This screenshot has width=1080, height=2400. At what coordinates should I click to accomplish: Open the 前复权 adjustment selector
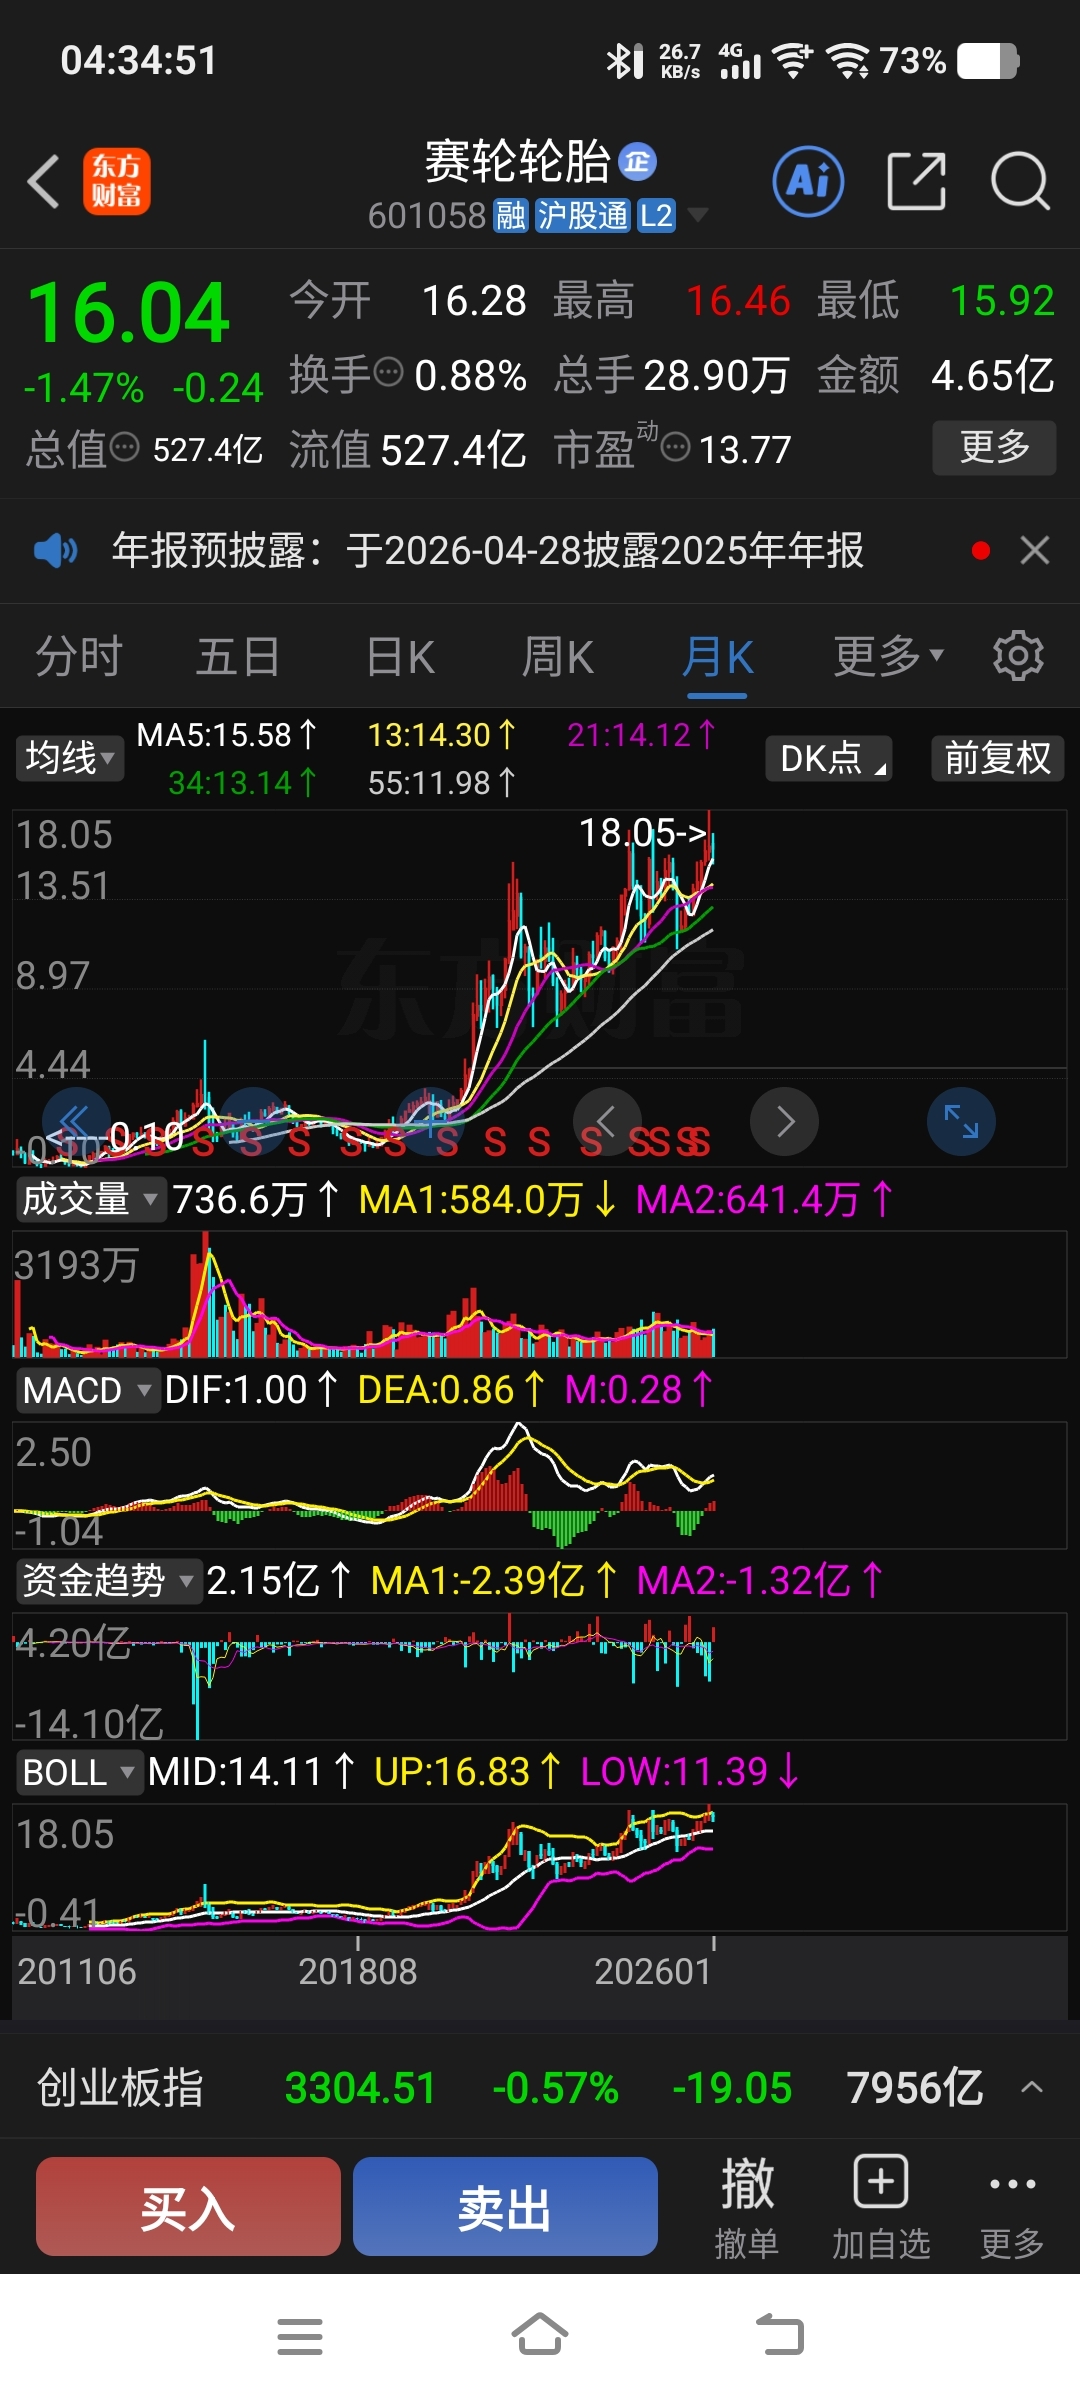[x=997, y=758]
